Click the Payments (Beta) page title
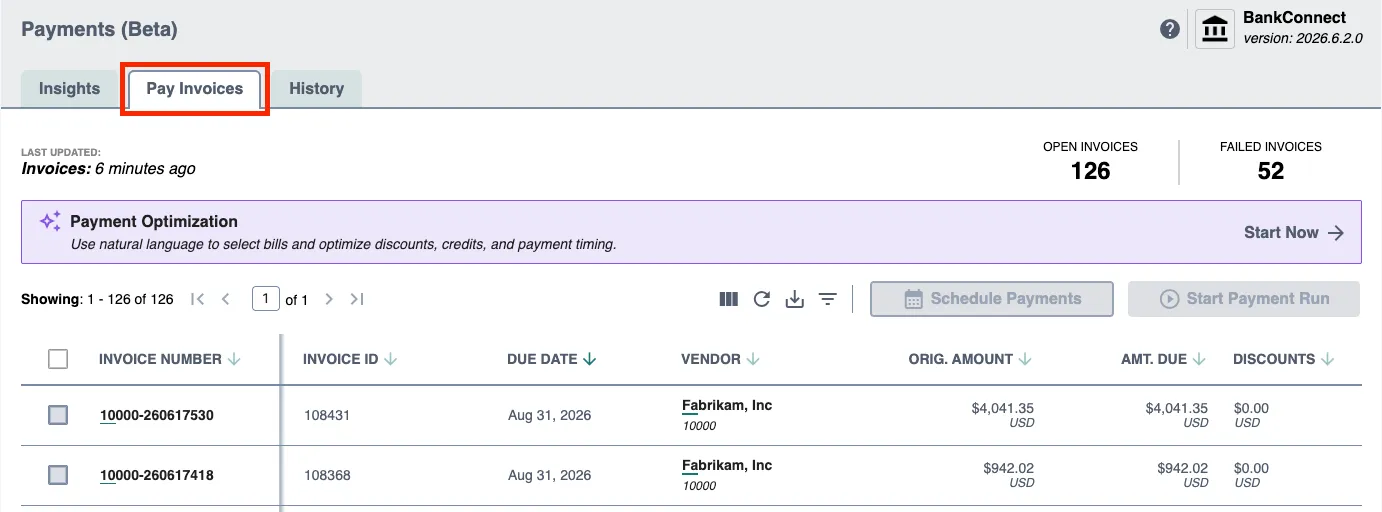 (99, 29)
